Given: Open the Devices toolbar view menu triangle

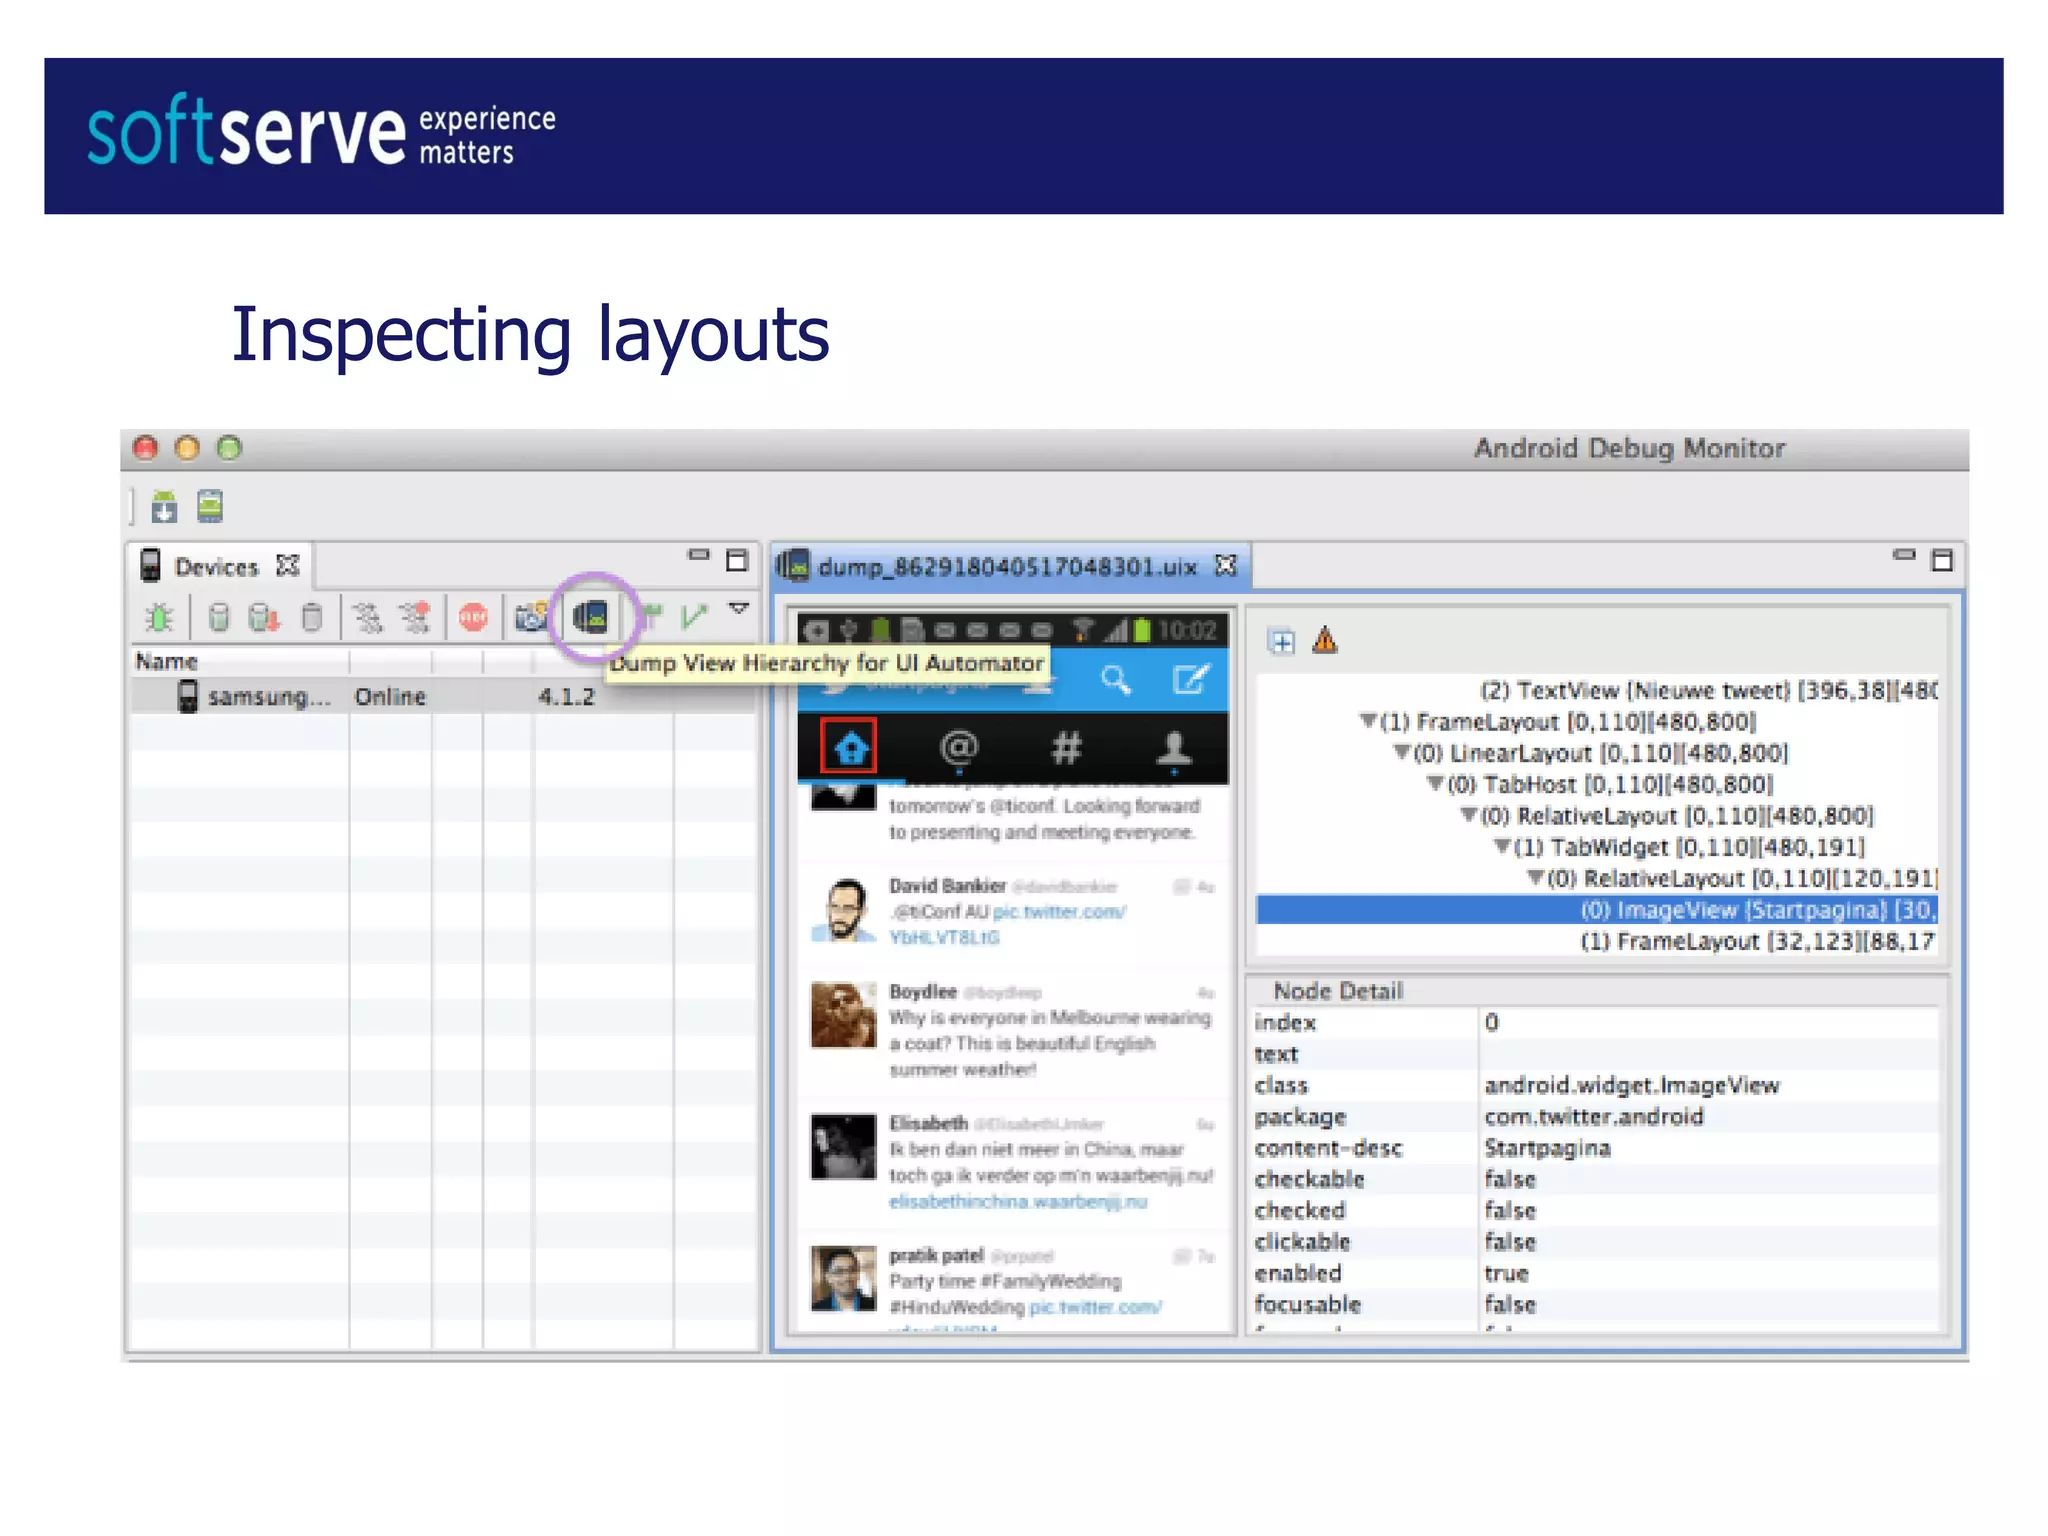Looking at the screenshot, I should 739,608.
